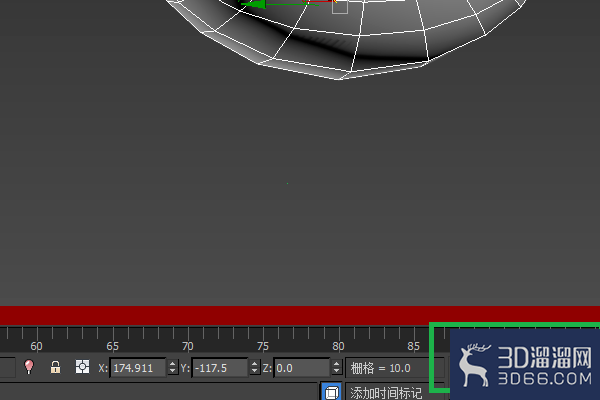The image size is (600, 400).
Task: Decrease X value with spinner down arrow
Action: [173, 371]
